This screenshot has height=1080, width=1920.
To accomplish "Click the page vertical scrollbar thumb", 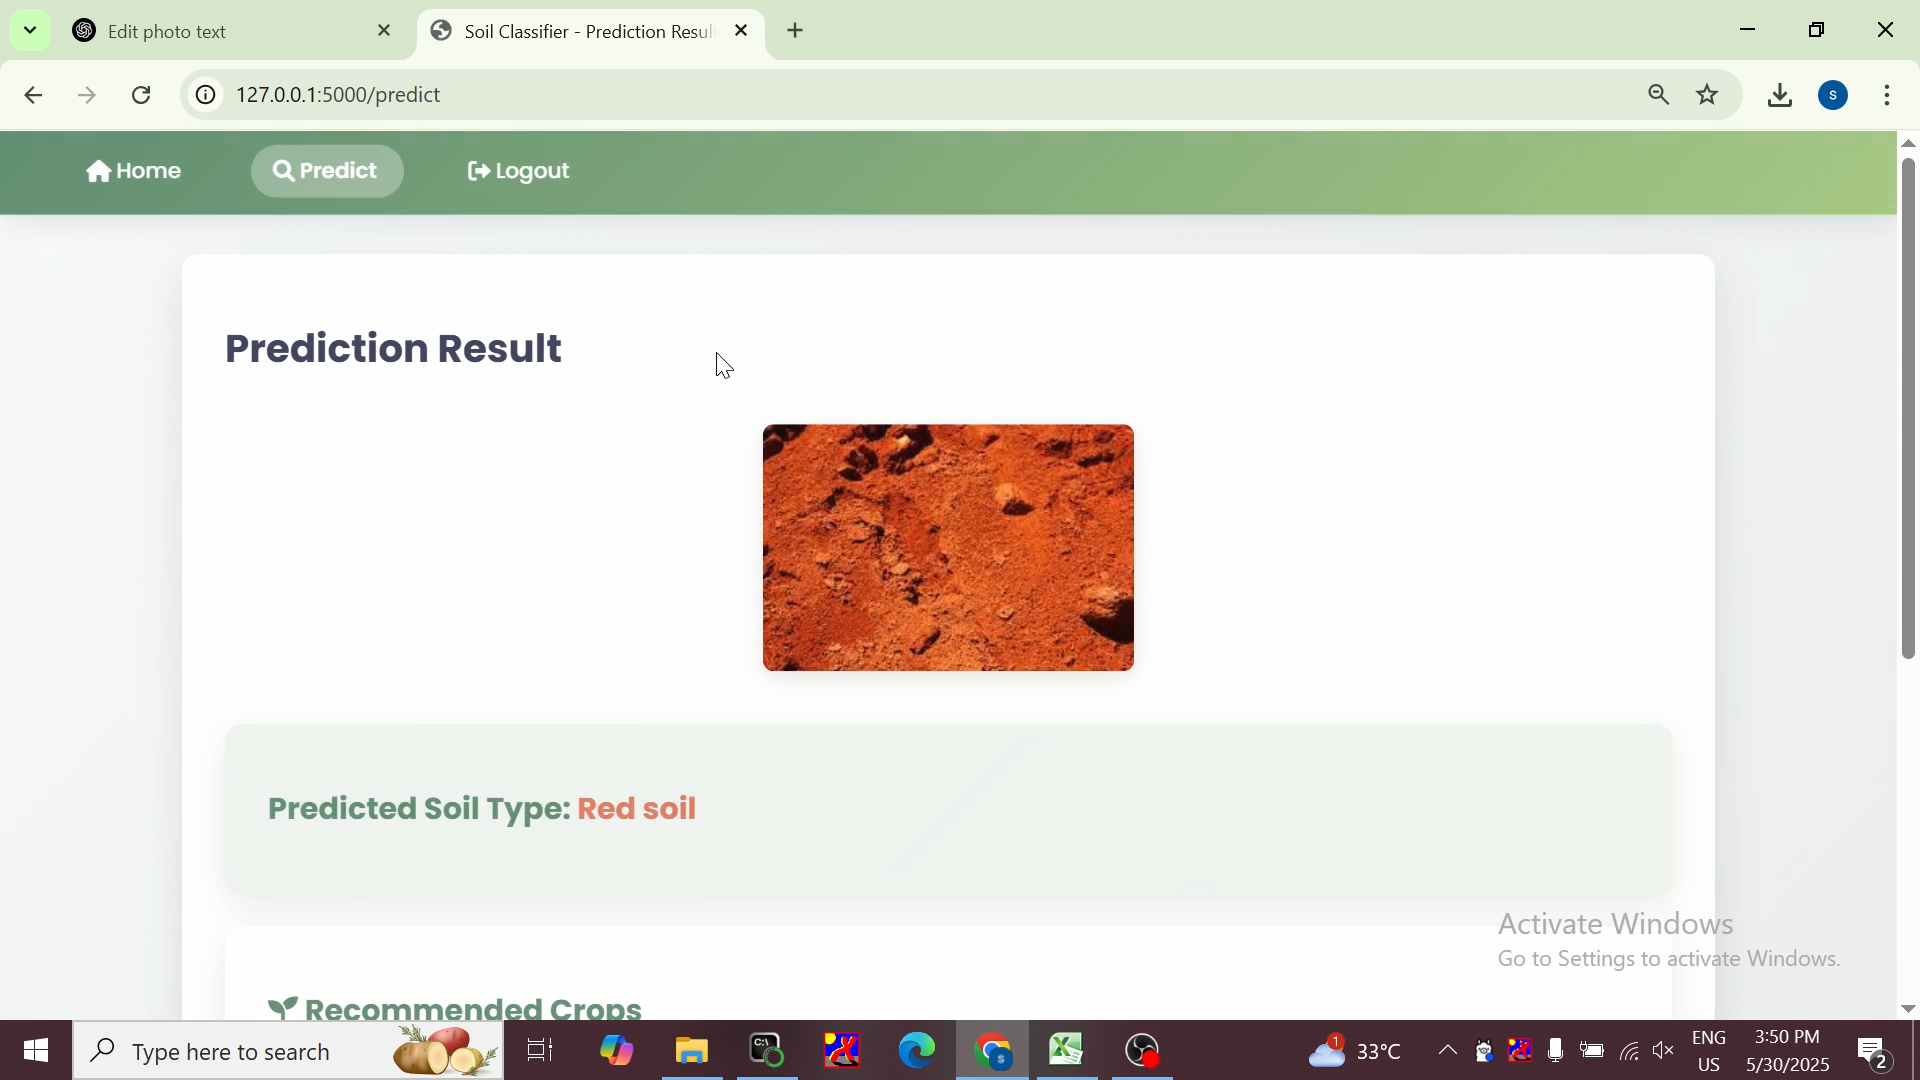I will click(1908, 410).
